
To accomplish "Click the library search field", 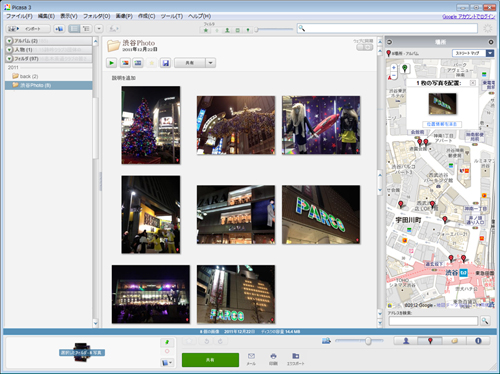I will 387,28.
